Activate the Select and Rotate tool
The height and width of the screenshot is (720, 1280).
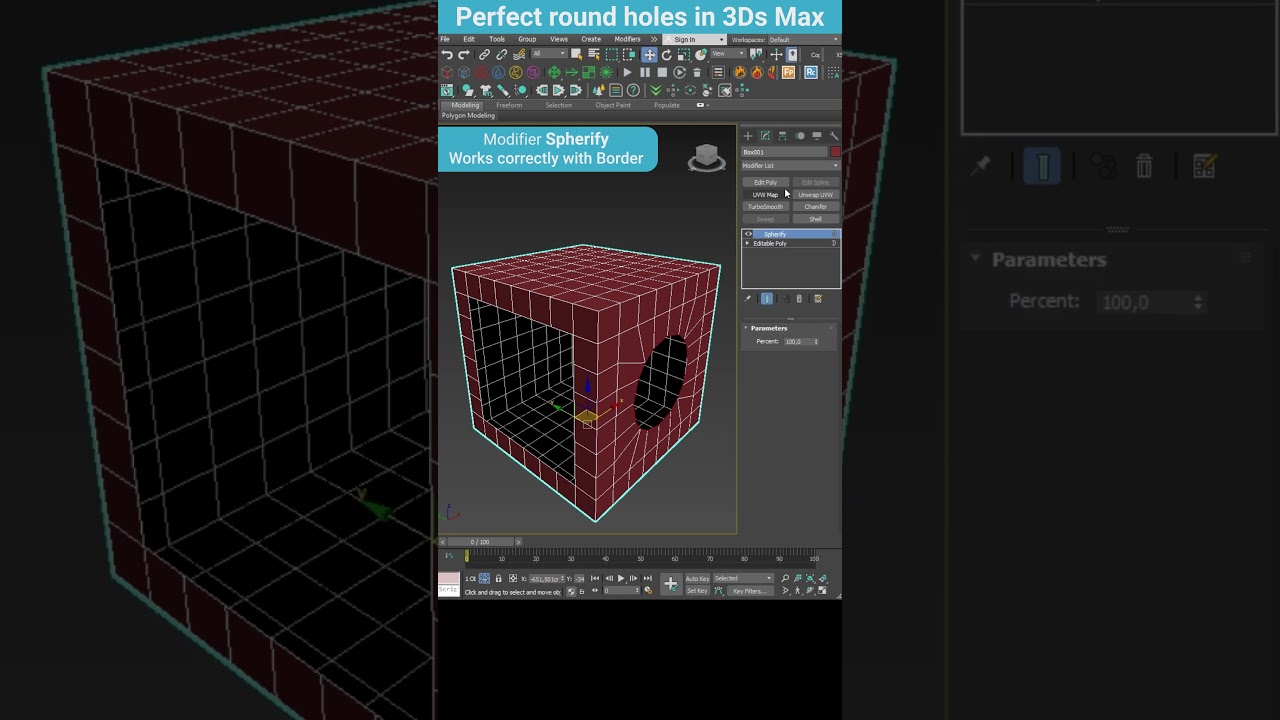click(x=667, y=54)
